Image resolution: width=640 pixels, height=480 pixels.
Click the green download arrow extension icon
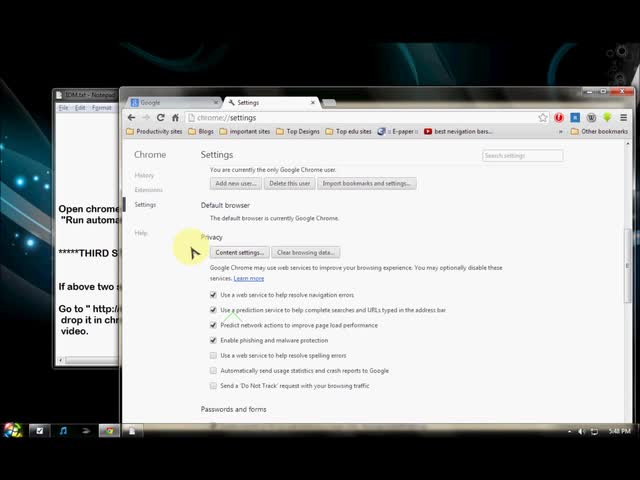click(607, 118)
